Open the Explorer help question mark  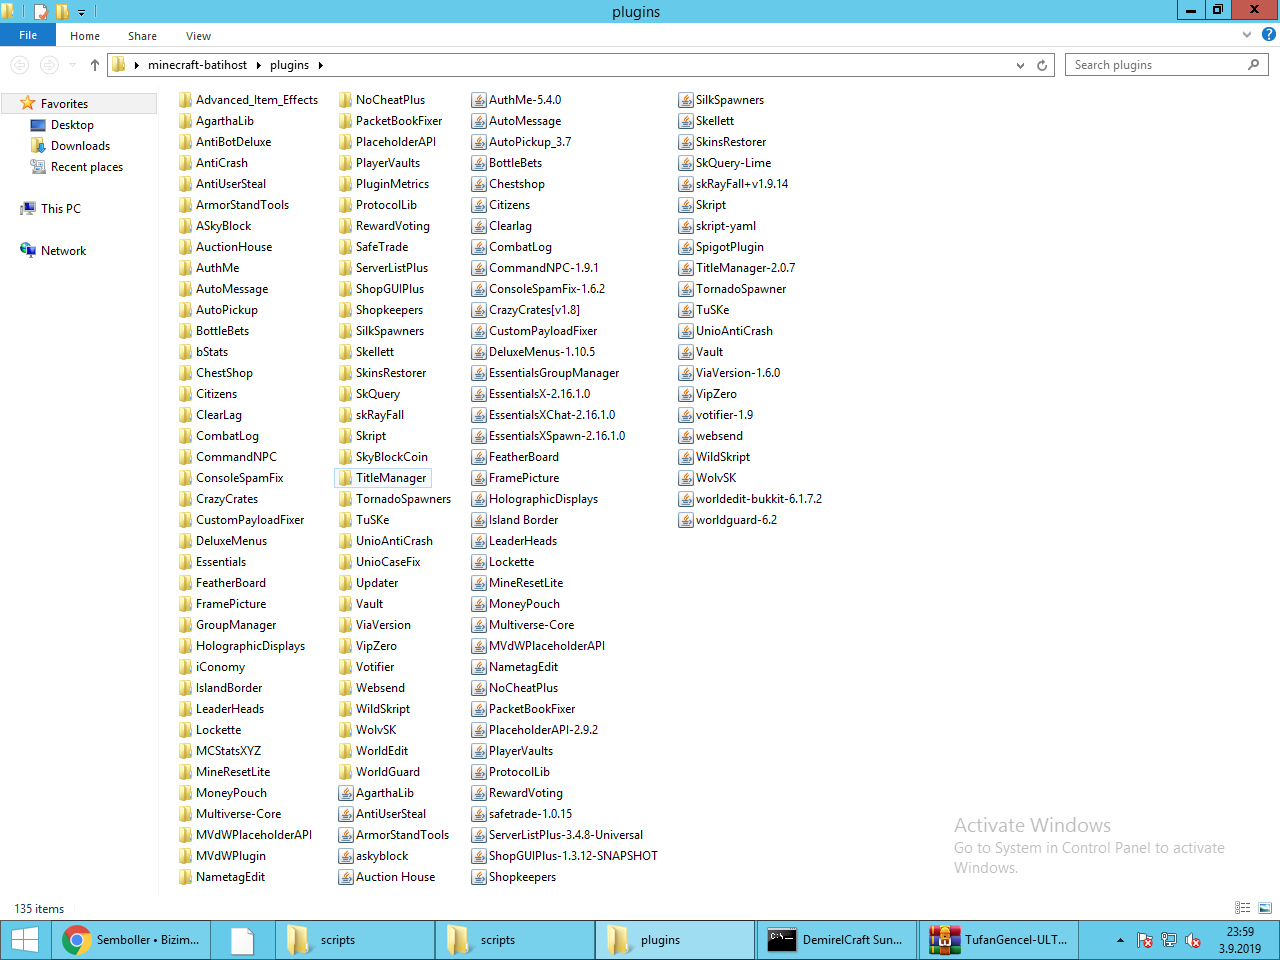(x=1269, y=34)
